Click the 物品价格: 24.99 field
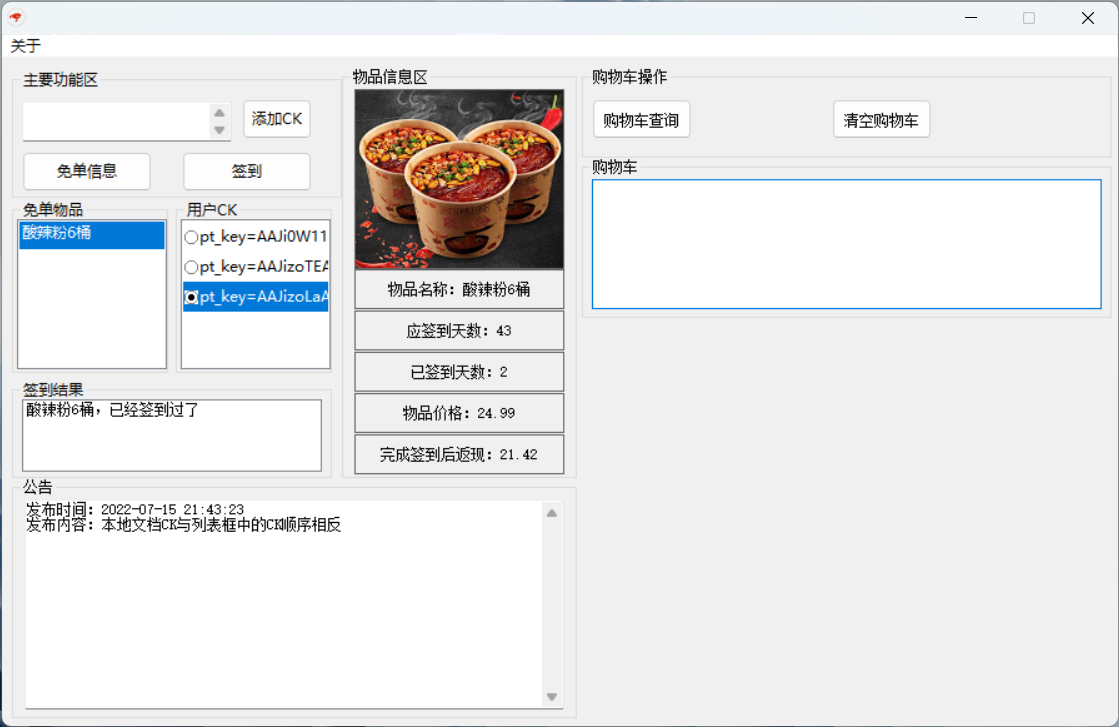The width and height of the screenshot is (1119, 727). (x=459, y=412)
